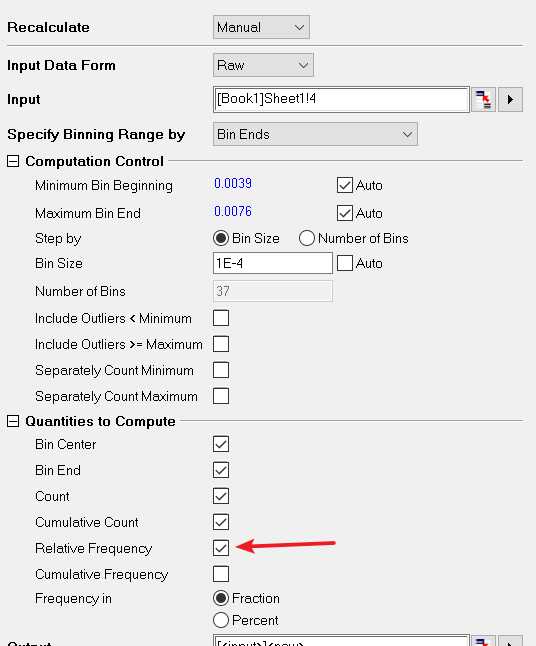Screen dimensions: 536x646
Task: Open the Specify Binning Range by dropdown
Action: click(x=315, y=134)
